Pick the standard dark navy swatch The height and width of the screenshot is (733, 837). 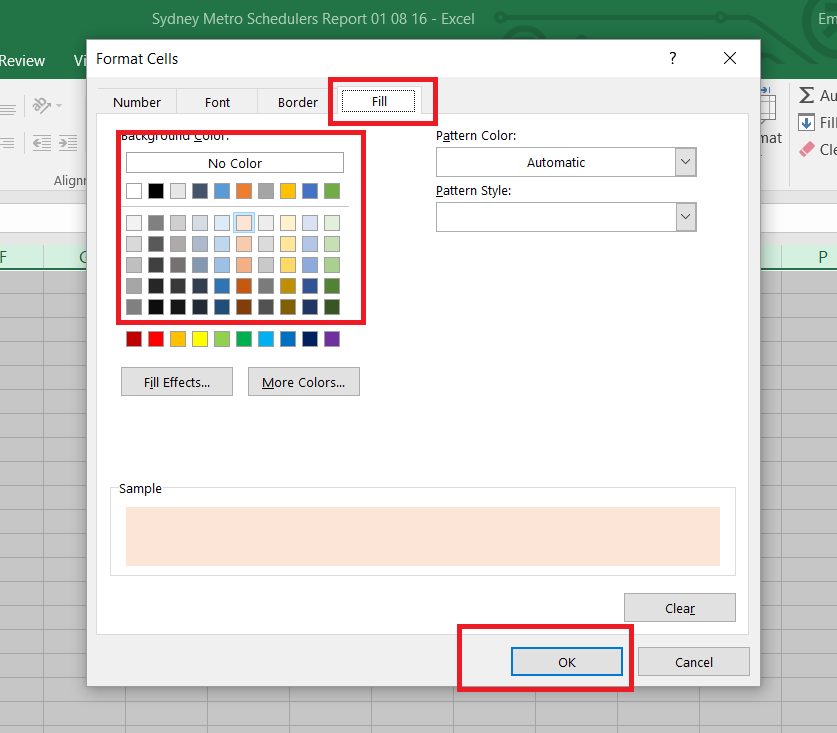click(x=310, y=338)
